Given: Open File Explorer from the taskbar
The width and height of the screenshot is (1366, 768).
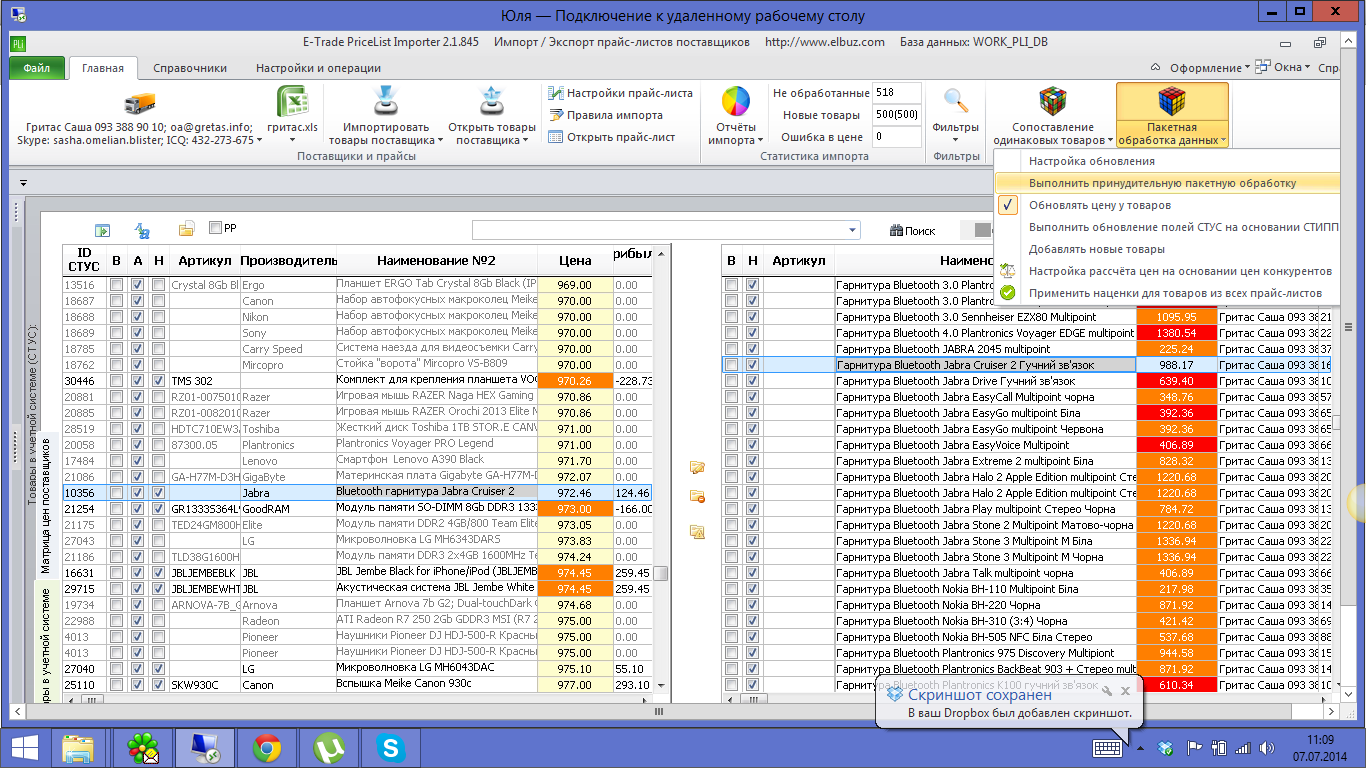Looking at the screenshot, I should [x=78, y=747].
